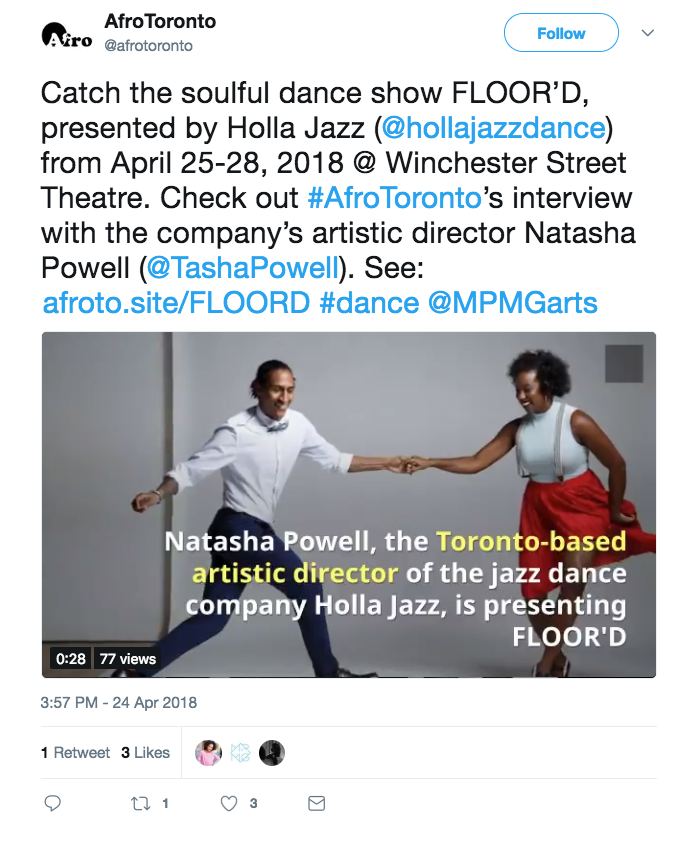Show the 1 Retweet list
Viewport: 700px width, 843px height.
pos(76,753)
